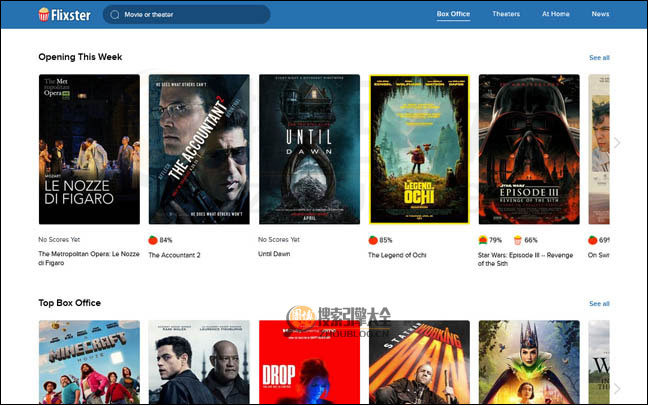Click tomato score icon for Legend of Ochi
The width and height of the screenshot is (648, 405).
[373, 240]
